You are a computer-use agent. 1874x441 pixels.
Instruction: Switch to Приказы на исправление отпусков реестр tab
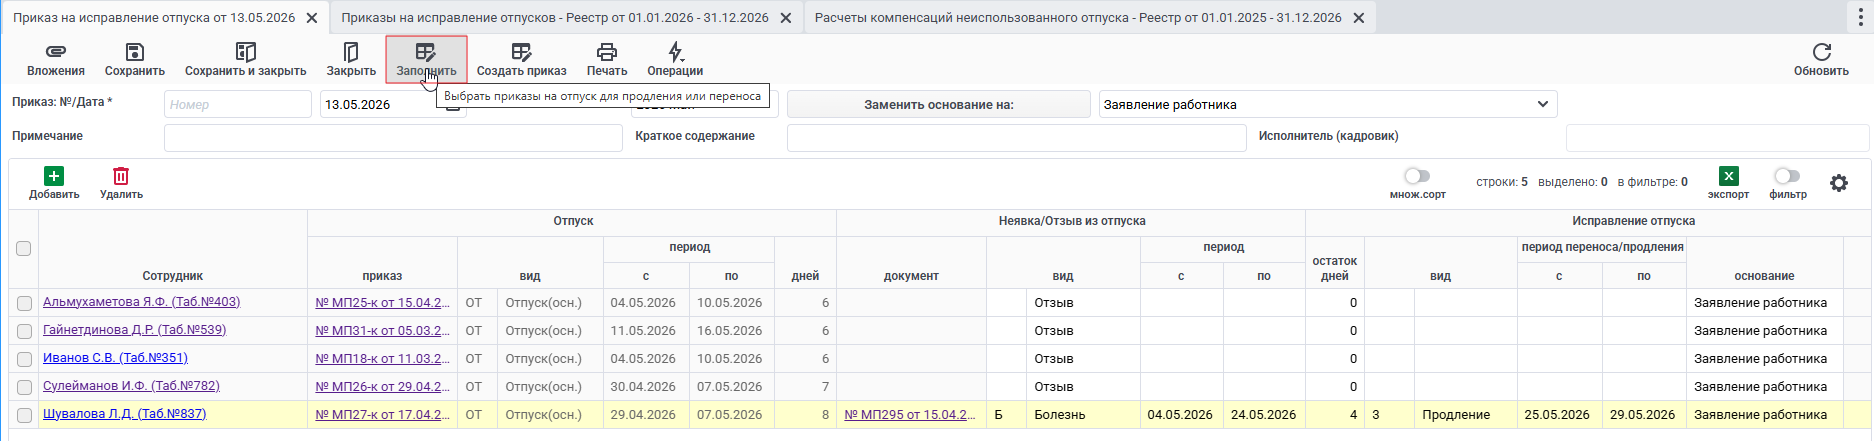coord(555,18)
